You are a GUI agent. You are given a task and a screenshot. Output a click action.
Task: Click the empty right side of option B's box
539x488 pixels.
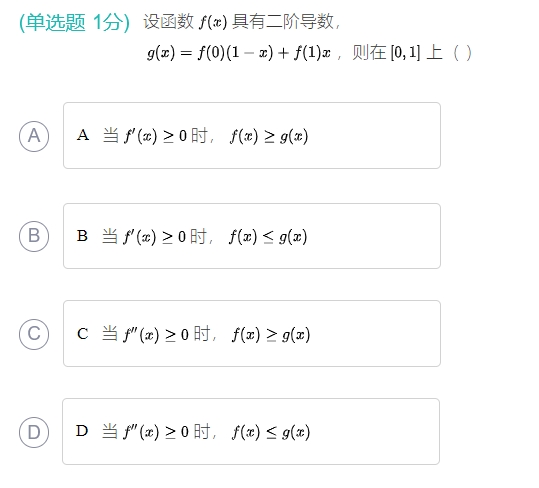(375, 236)
